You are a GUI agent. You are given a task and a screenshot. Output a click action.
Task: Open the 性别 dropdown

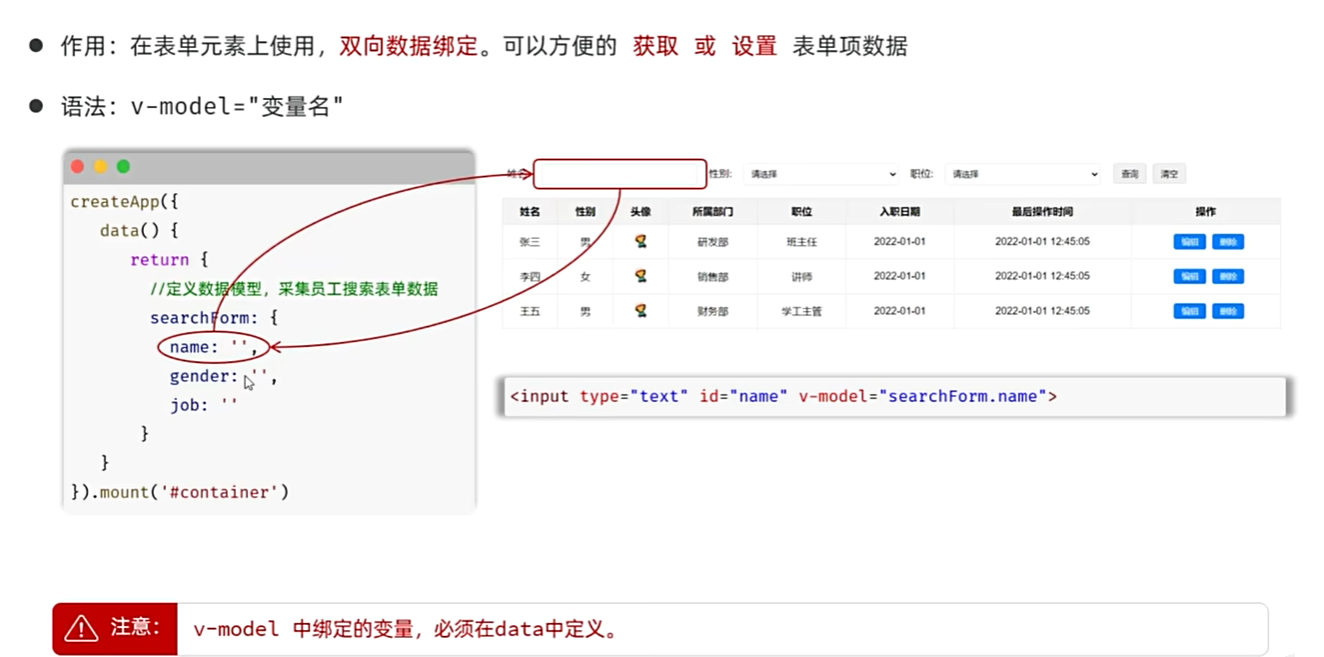coord(822,174)
